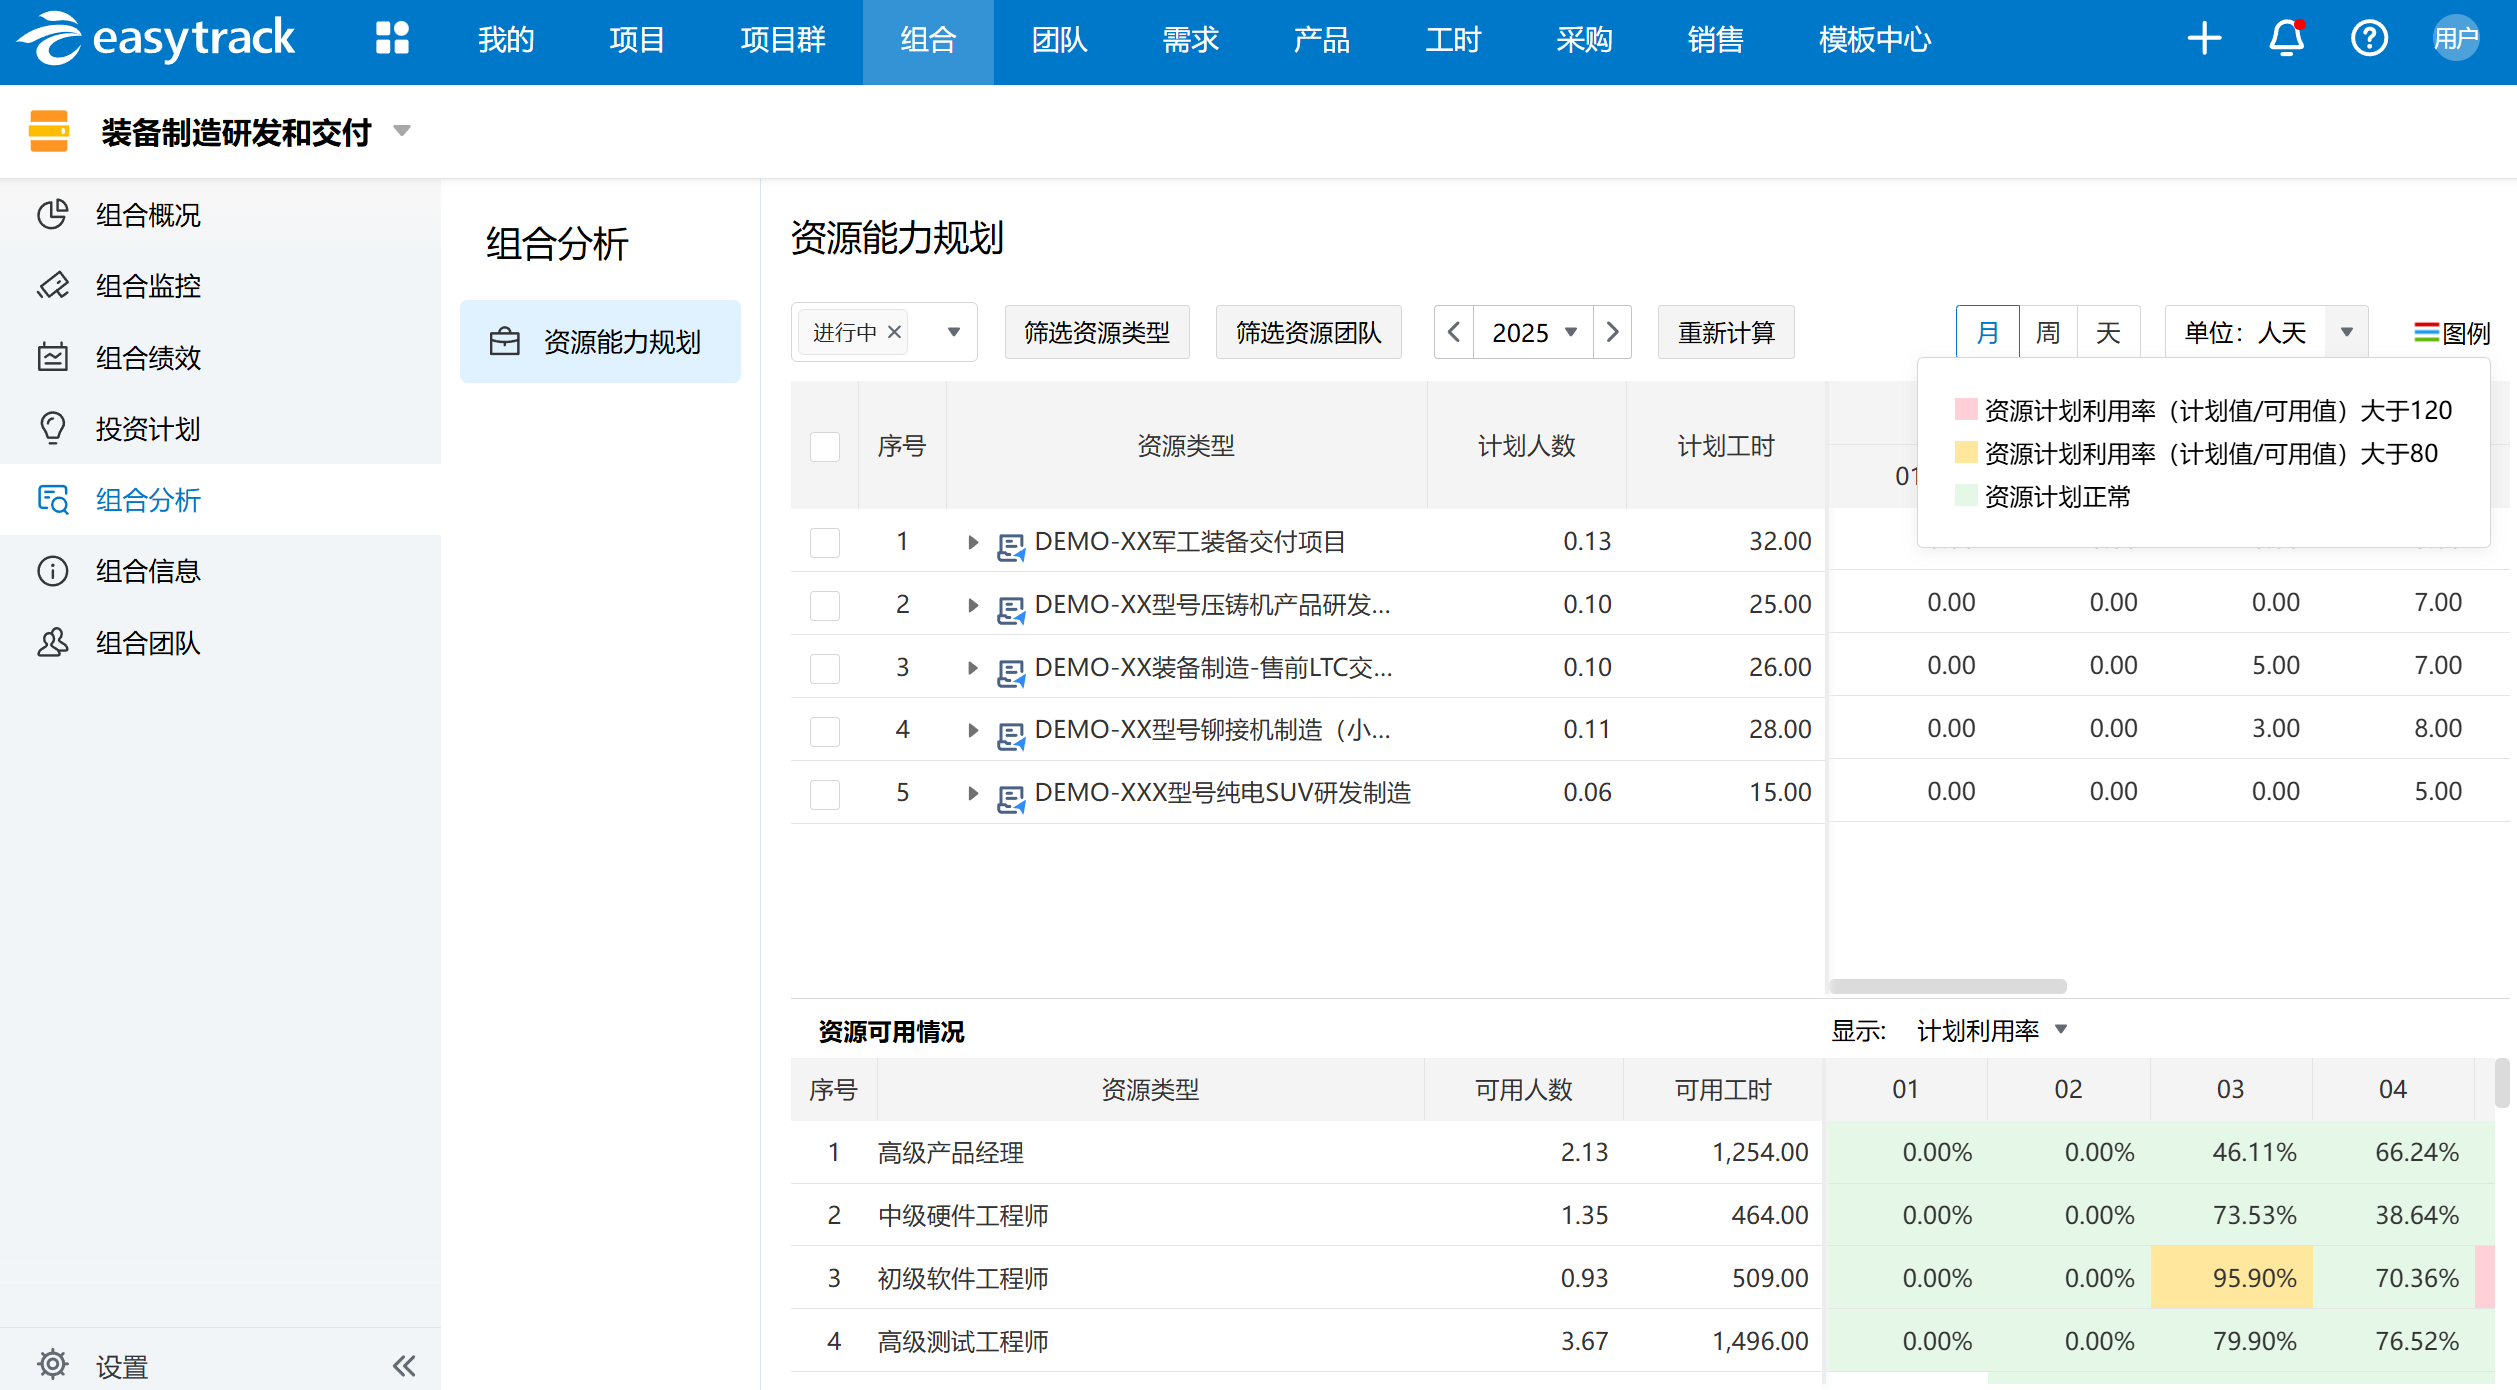Switch to the 周 week view tab
This screenshot has height=1390, width=2517.
(2048, 333)
